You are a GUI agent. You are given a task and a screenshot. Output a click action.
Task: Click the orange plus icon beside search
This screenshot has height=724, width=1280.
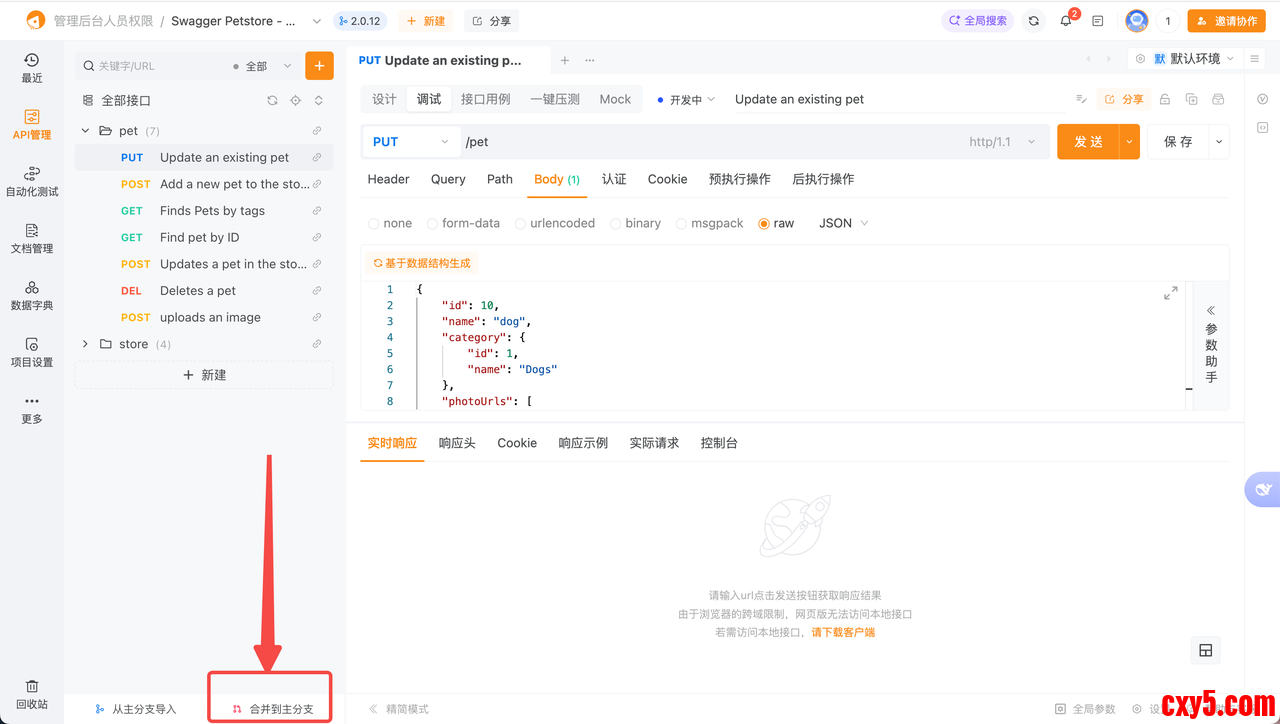pos(319,66)
